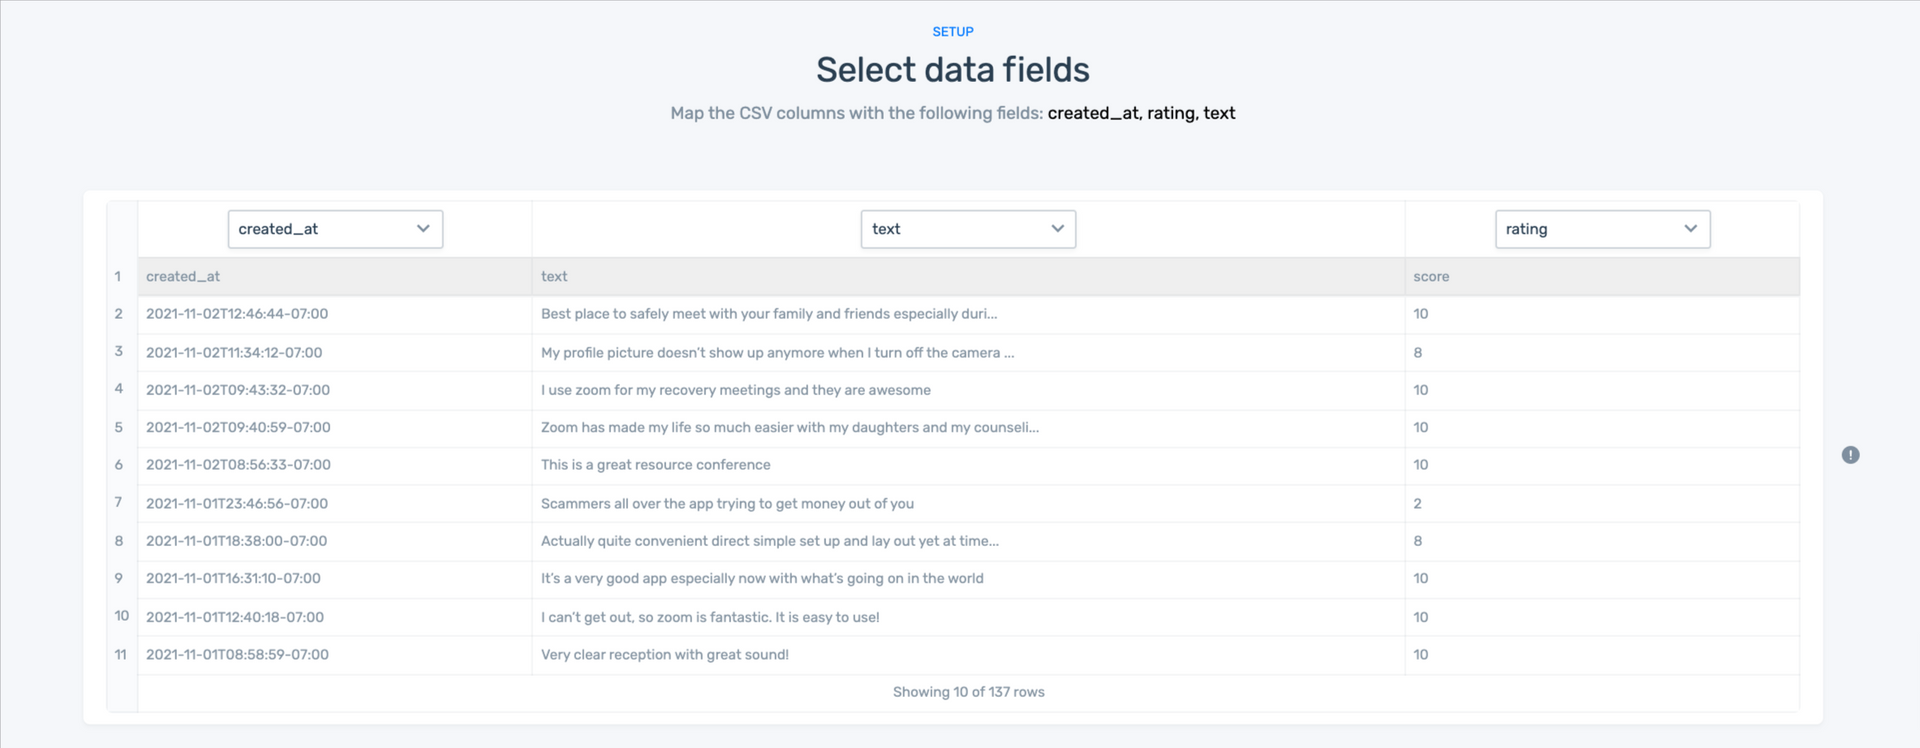
Task: Select timestamp 2021-11-01T23:46:56-07:00 cell
Action: click(237, 504)
